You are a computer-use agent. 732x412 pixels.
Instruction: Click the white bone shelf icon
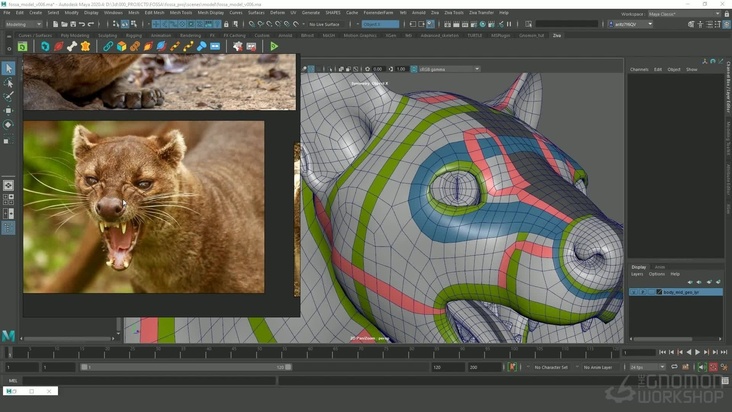[x=72, y=46]
